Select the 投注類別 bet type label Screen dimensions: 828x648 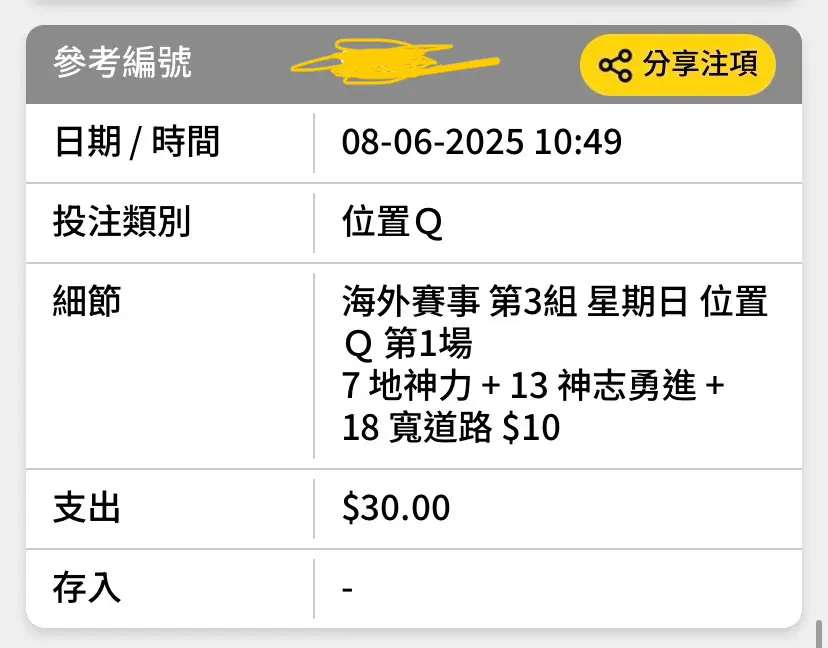(121, 221)
